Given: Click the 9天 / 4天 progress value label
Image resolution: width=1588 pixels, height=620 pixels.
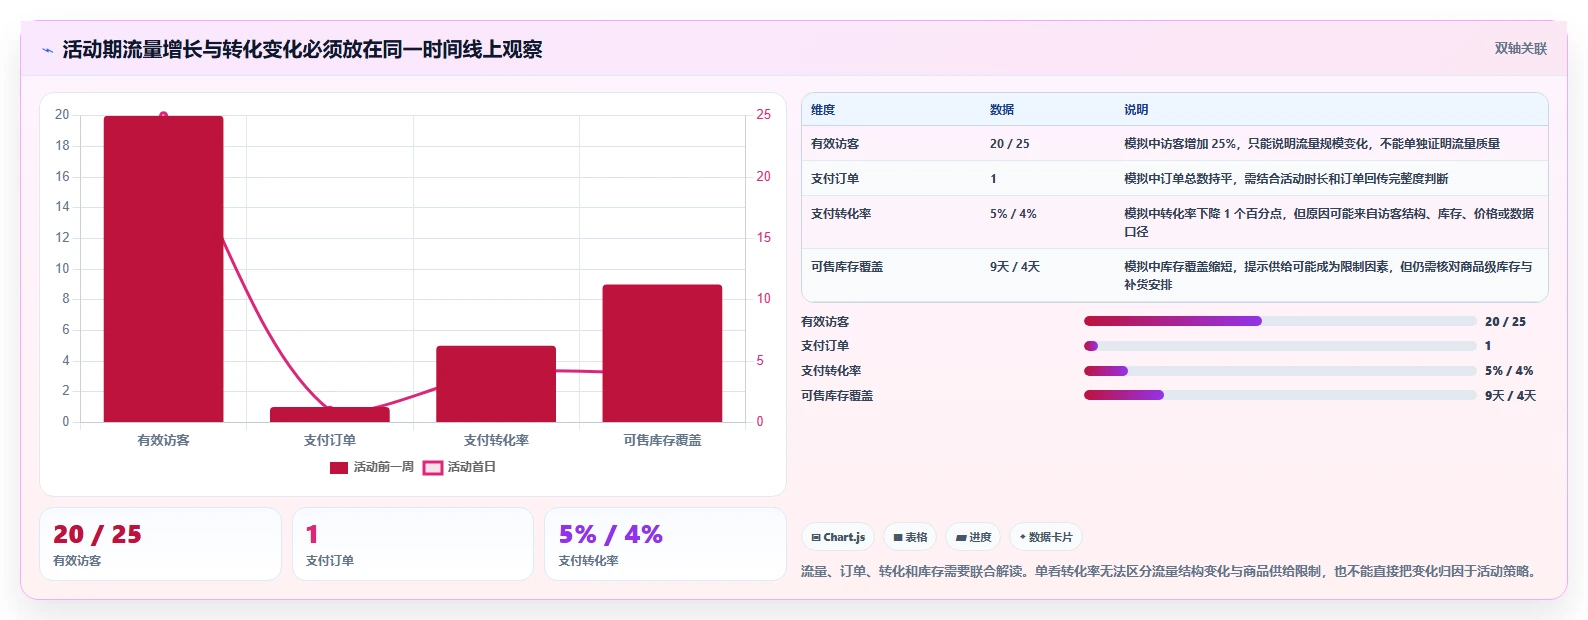Looking at the screenshot, I should (1510, 396).
